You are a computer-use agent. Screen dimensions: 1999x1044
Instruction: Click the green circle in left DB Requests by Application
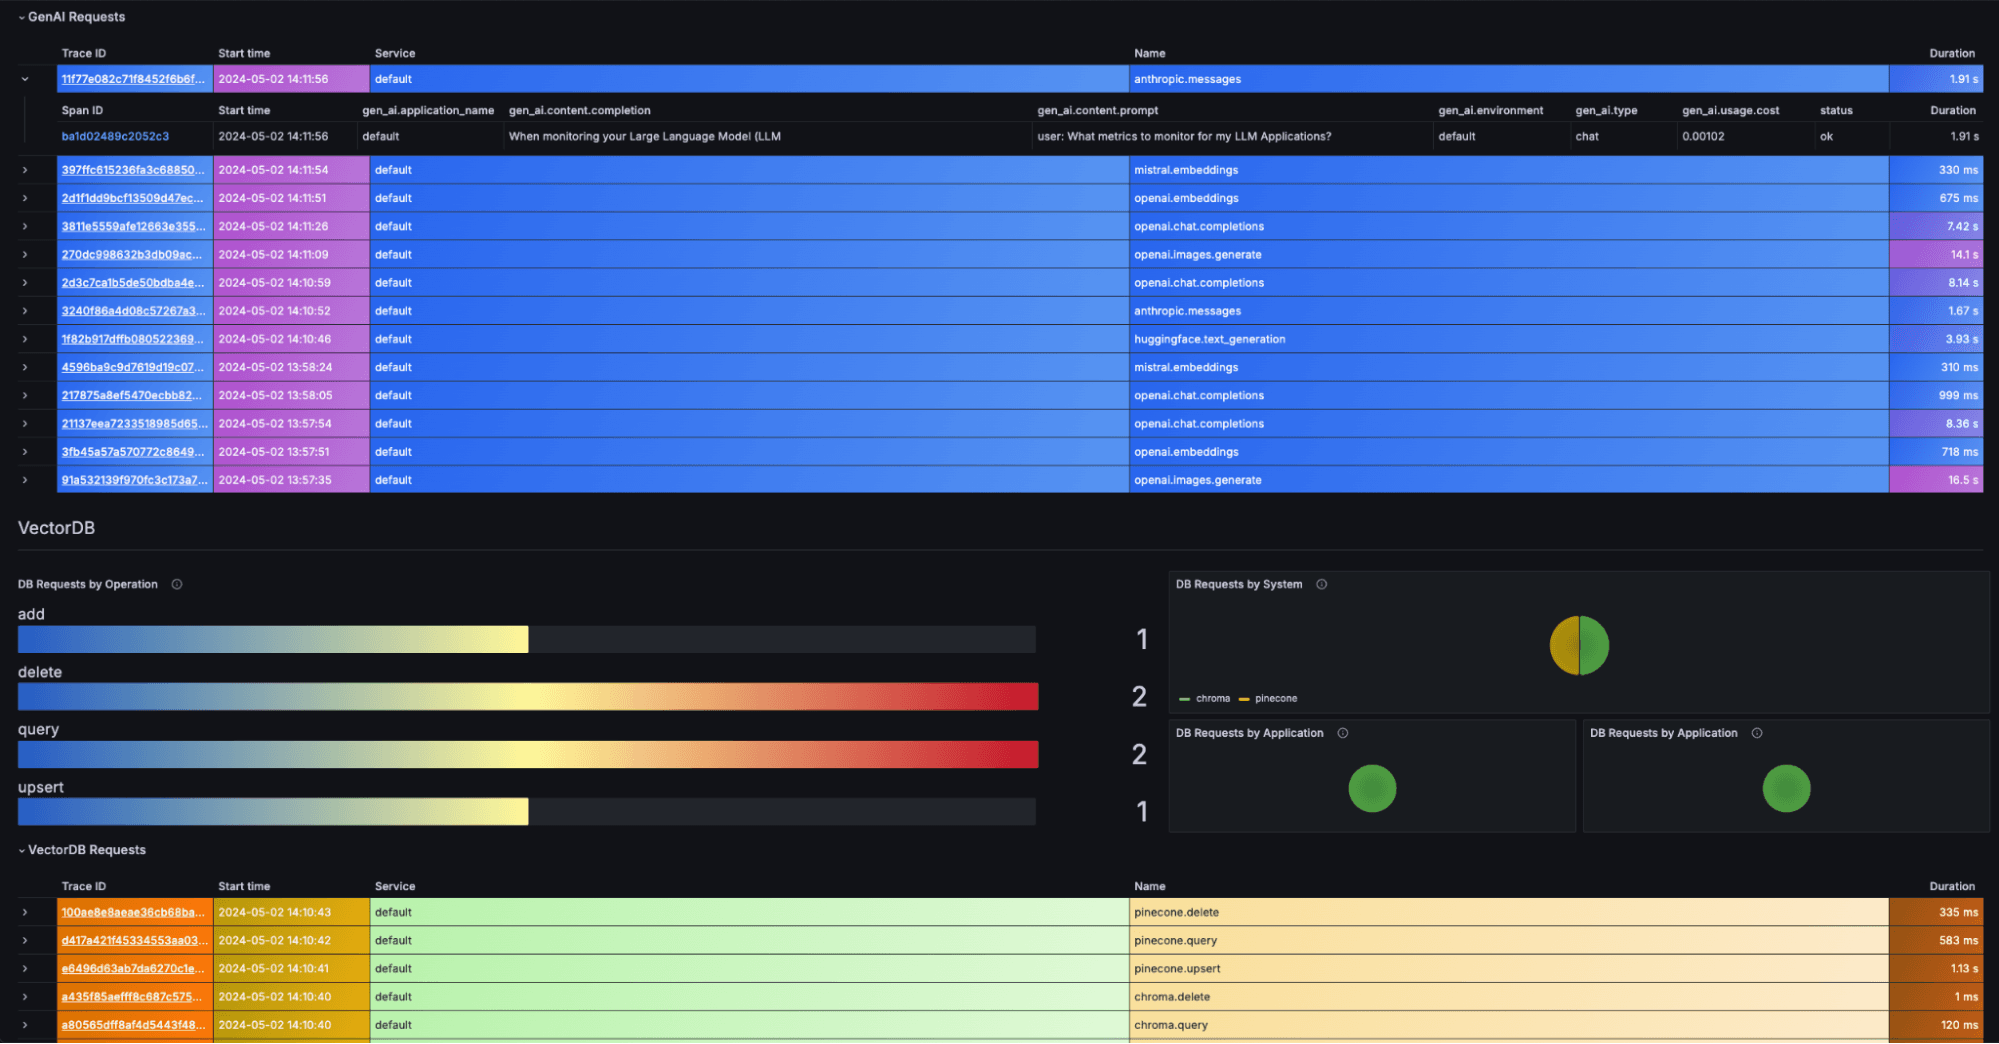(x=1372, y=788)
